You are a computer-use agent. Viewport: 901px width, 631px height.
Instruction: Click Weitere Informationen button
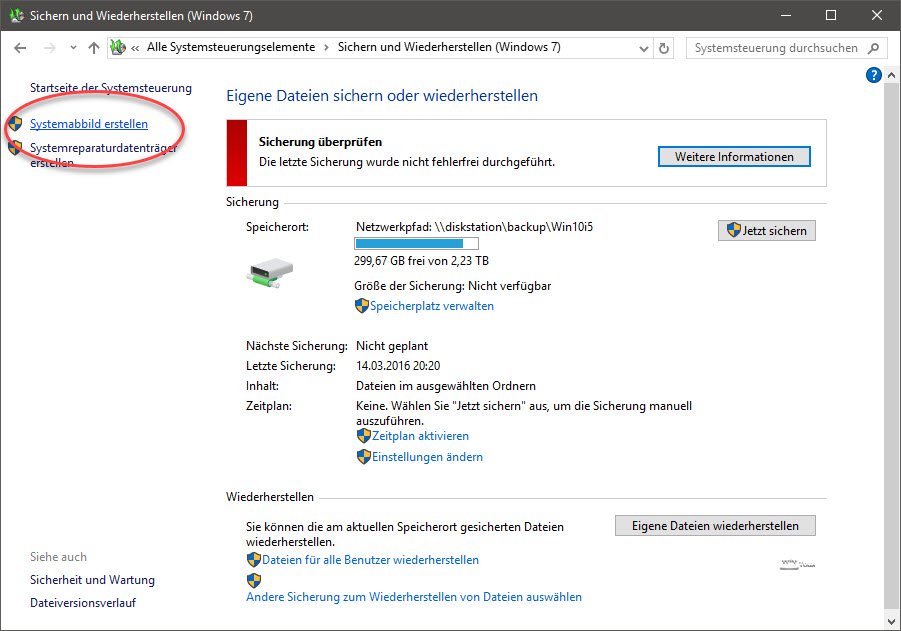(734, 157)
